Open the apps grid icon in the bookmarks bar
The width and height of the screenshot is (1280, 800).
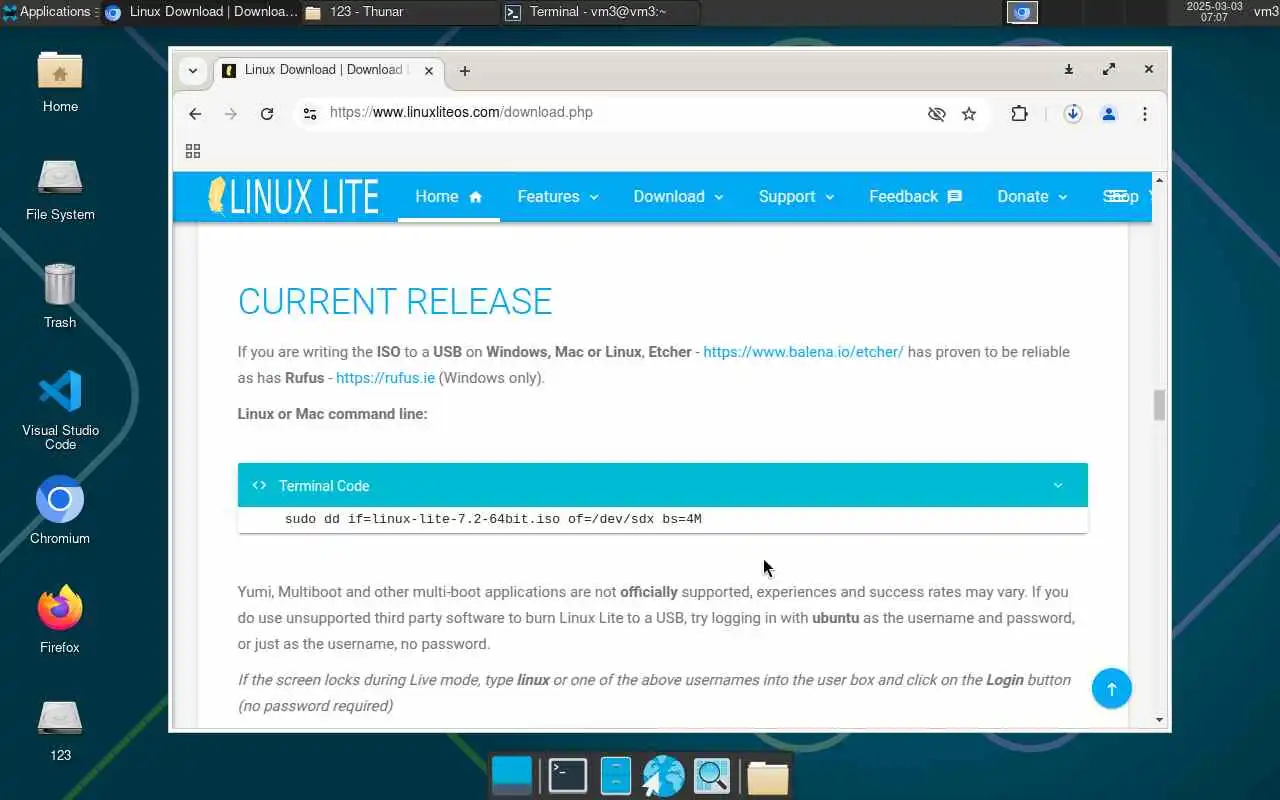click(193, 151)
